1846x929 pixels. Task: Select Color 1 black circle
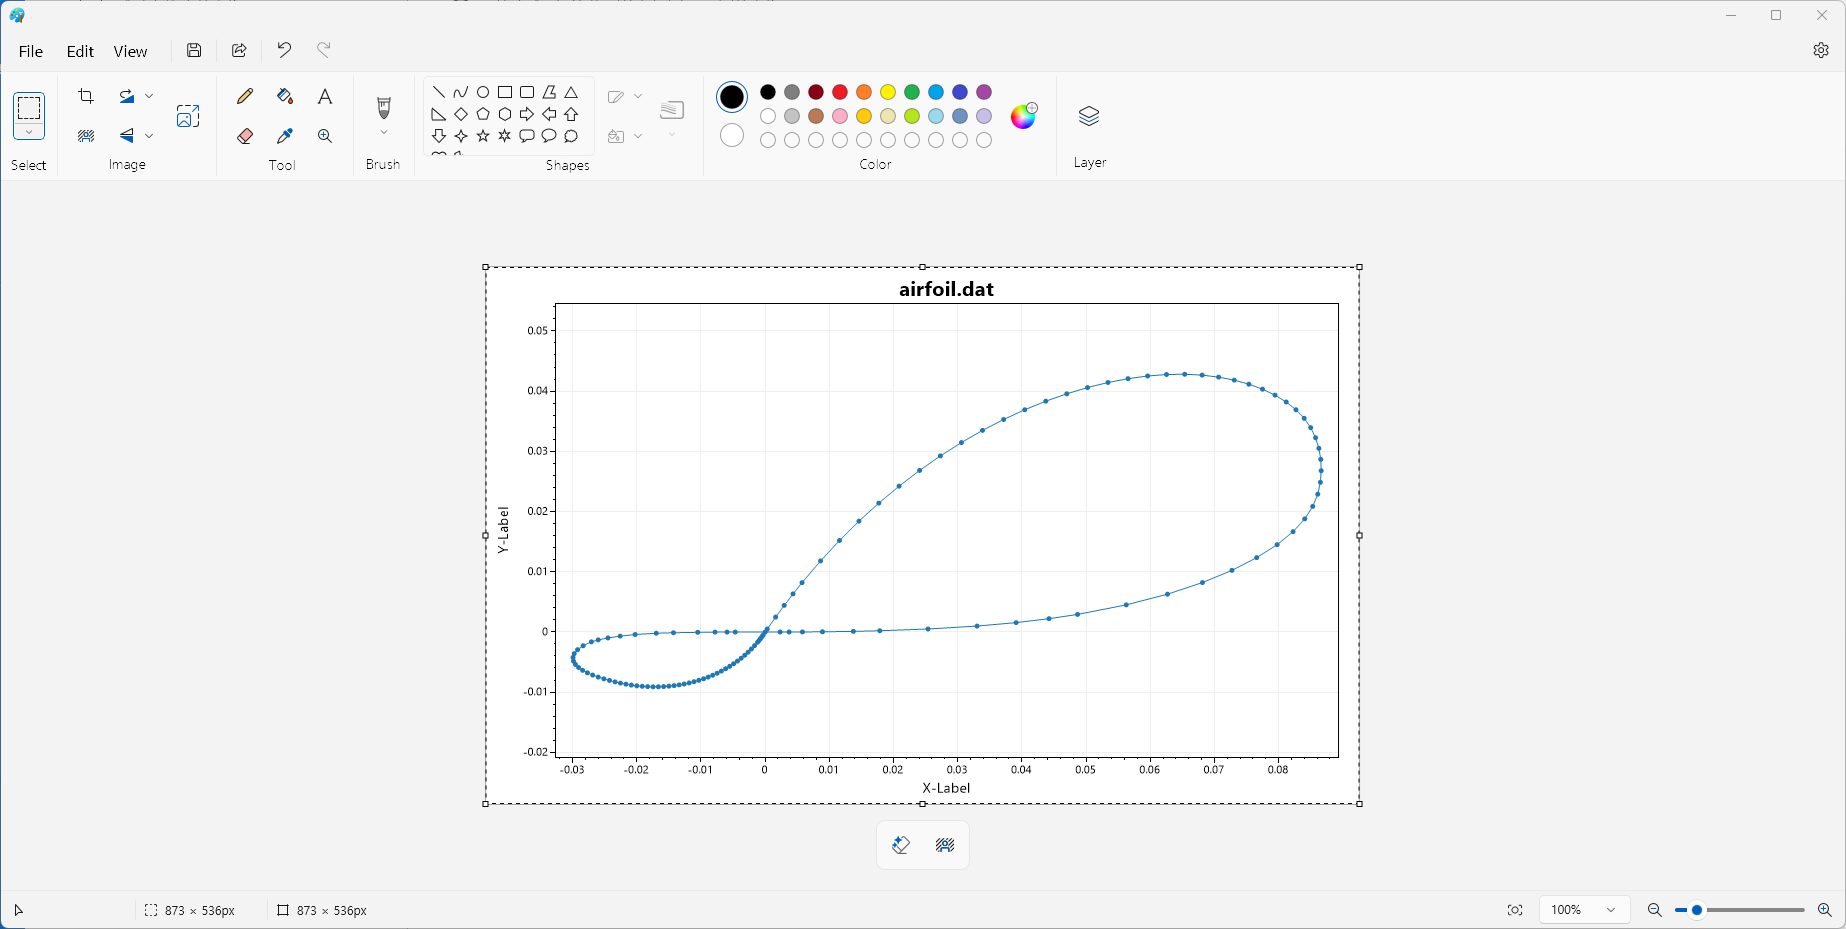(x=732, y=97)
